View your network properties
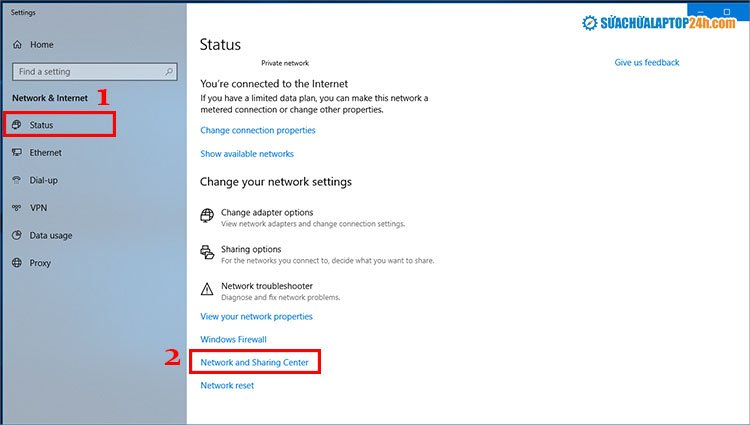The image size is (750, 425). click(x=256, y=317)
